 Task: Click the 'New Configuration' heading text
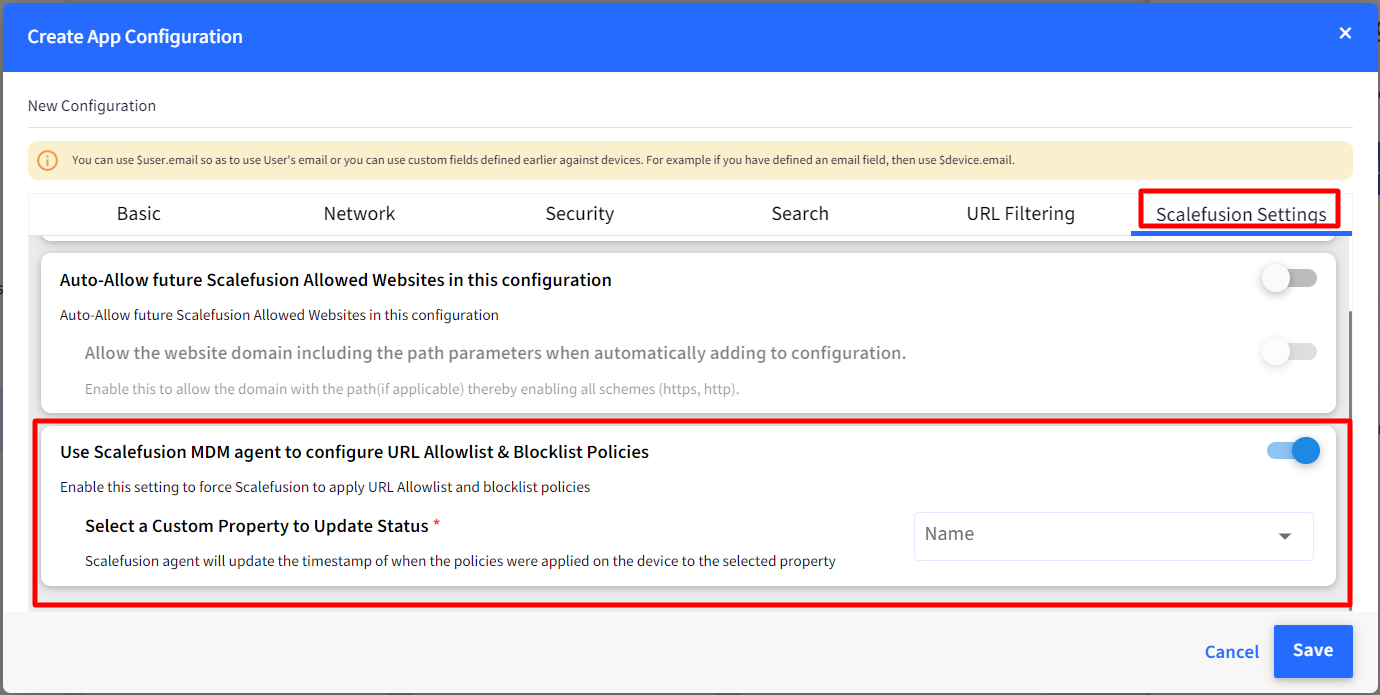click(x=92, y=106)
